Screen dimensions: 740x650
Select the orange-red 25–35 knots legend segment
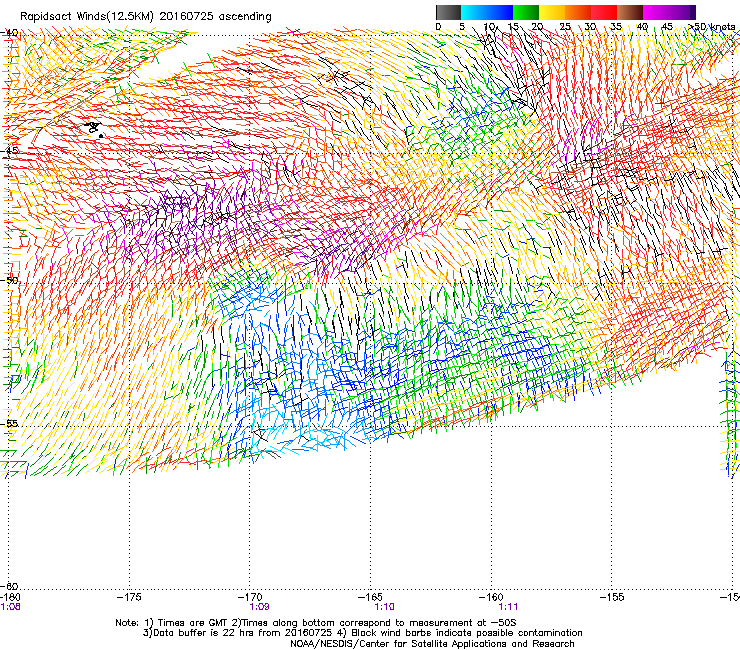591,12
